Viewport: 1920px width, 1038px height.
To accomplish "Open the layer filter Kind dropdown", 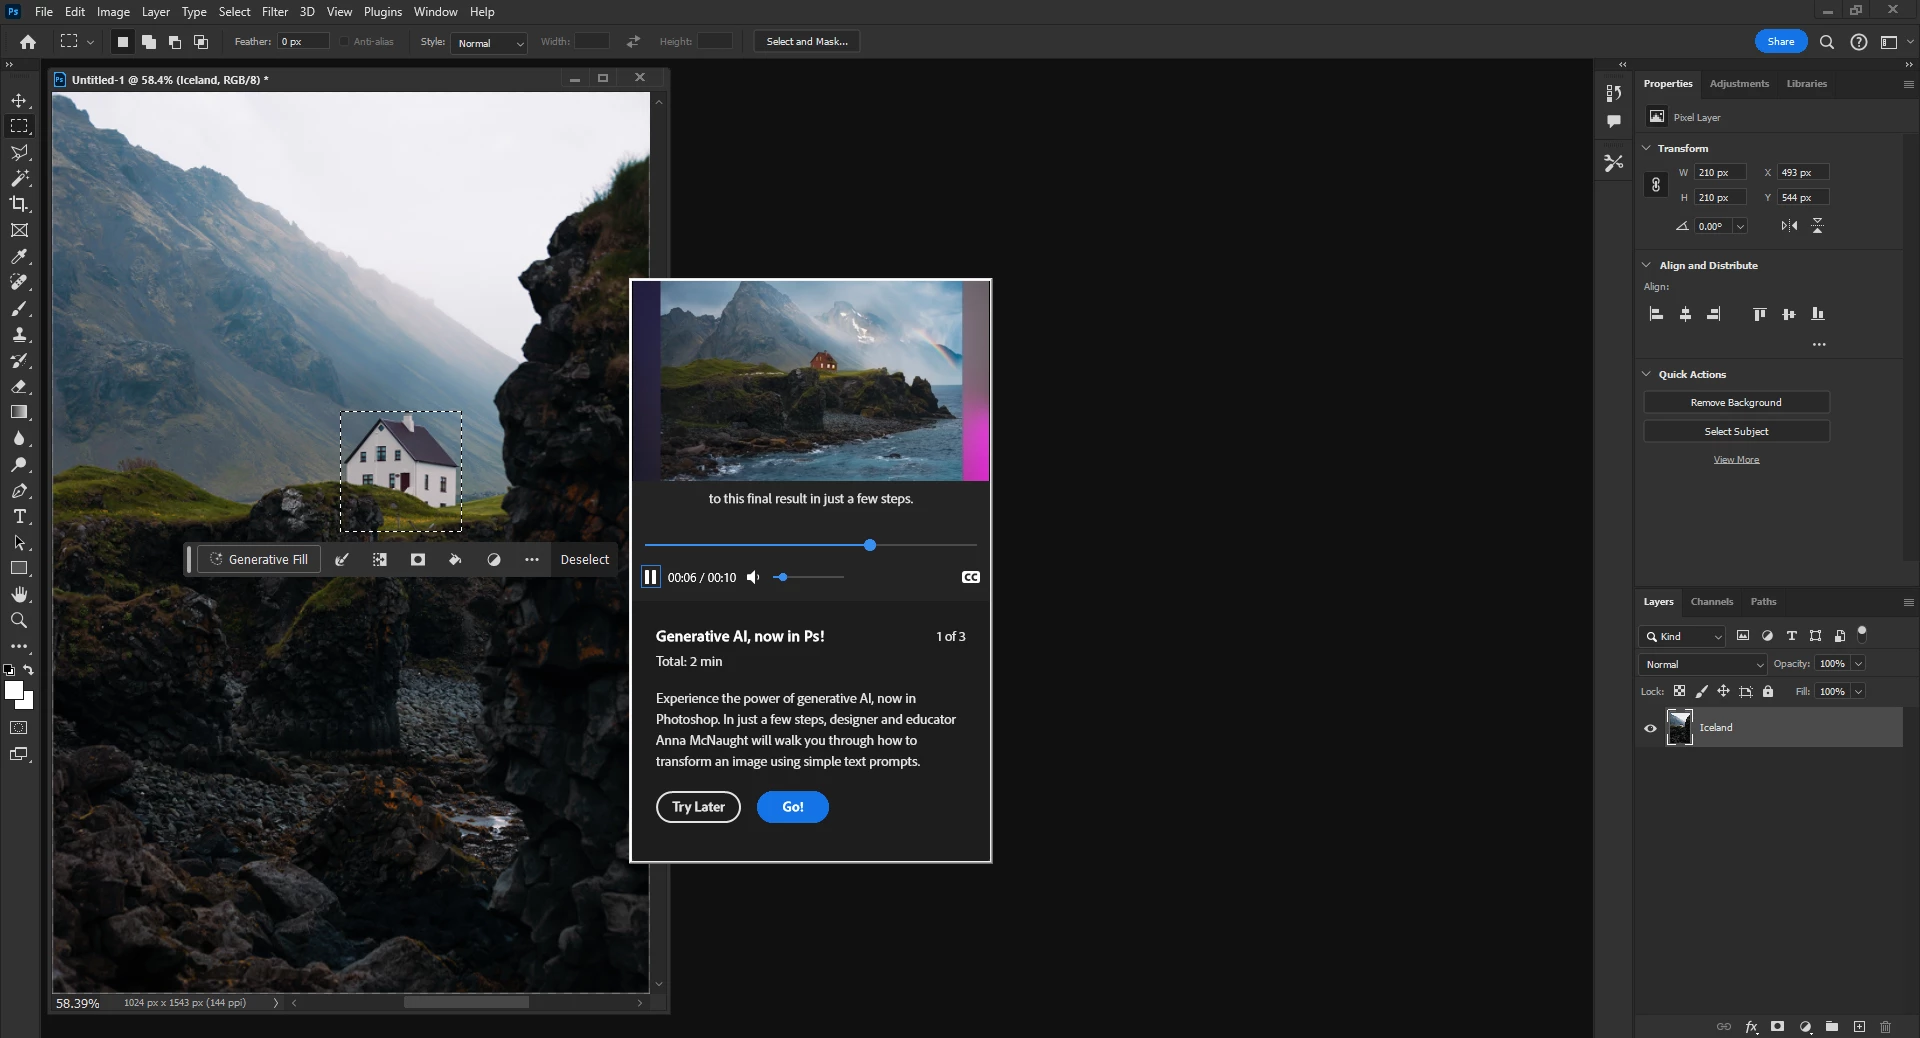I will click(x=1682, y=636).
